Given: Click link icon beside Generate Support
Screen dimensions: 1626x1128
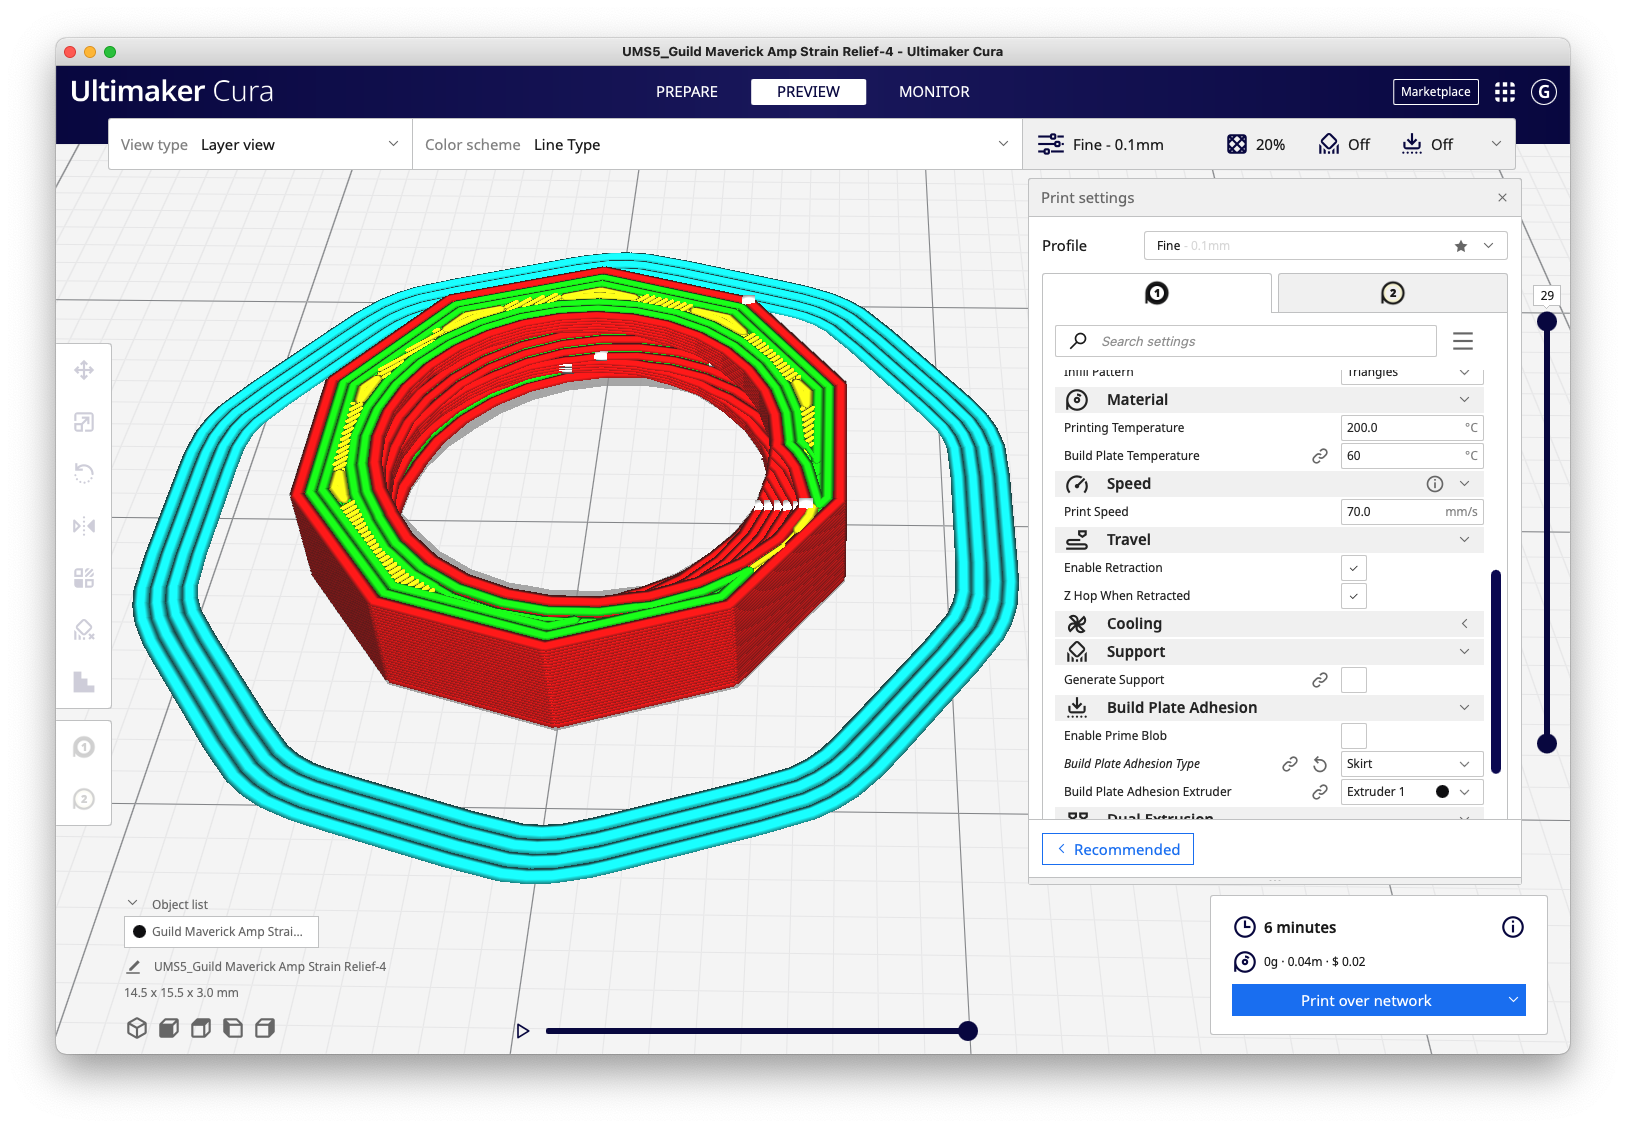Looking at the screenshot, I should click(1320, 680).
